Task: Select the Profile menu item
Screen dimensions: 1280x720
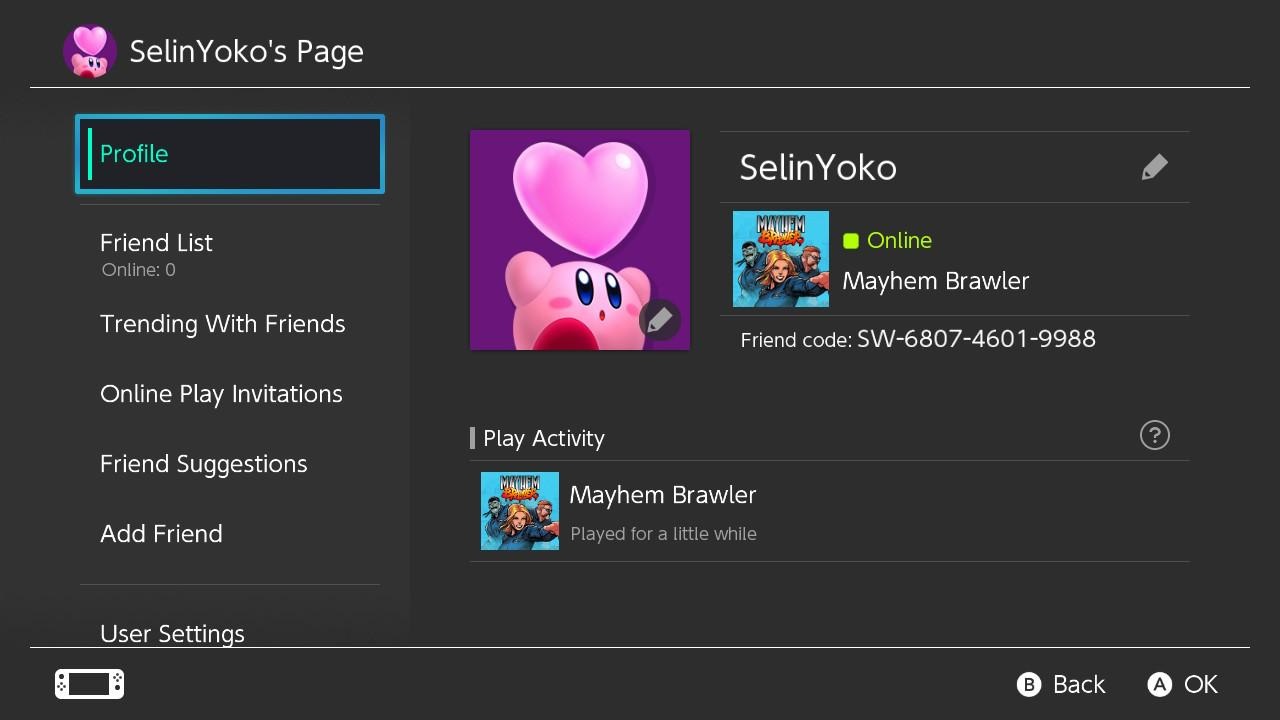Action: click(230, 154)
